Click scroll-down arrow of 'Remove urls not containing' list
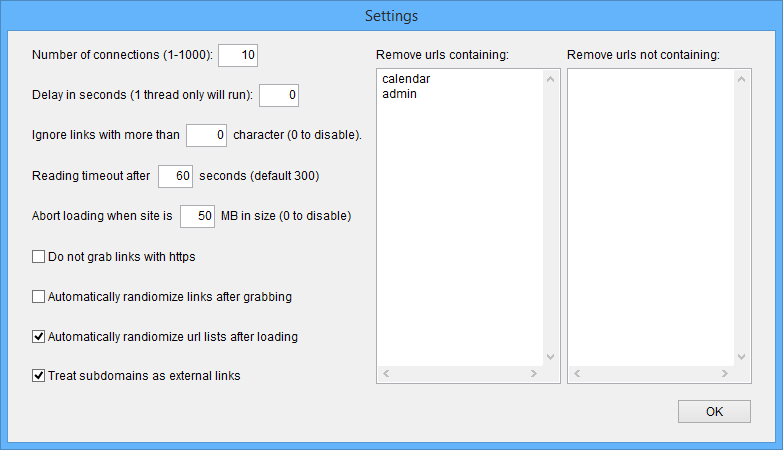 (740, 357)
